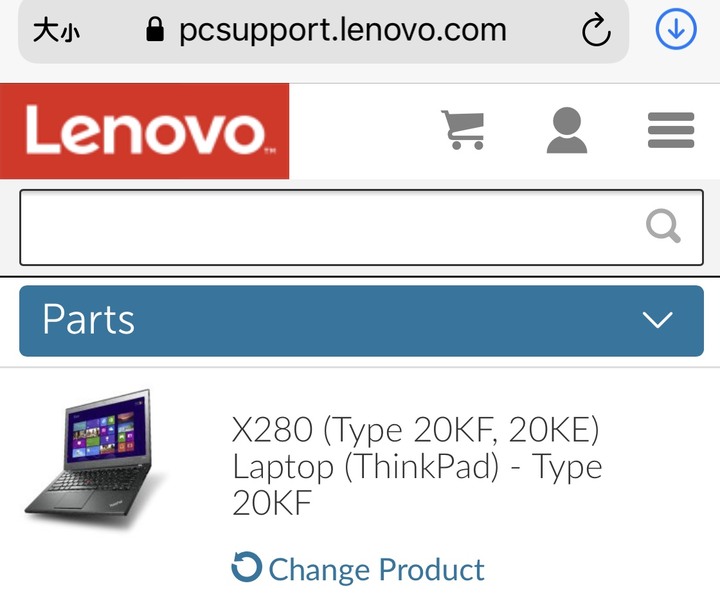Reload the page with the refresh icon

tap(596, 30)
